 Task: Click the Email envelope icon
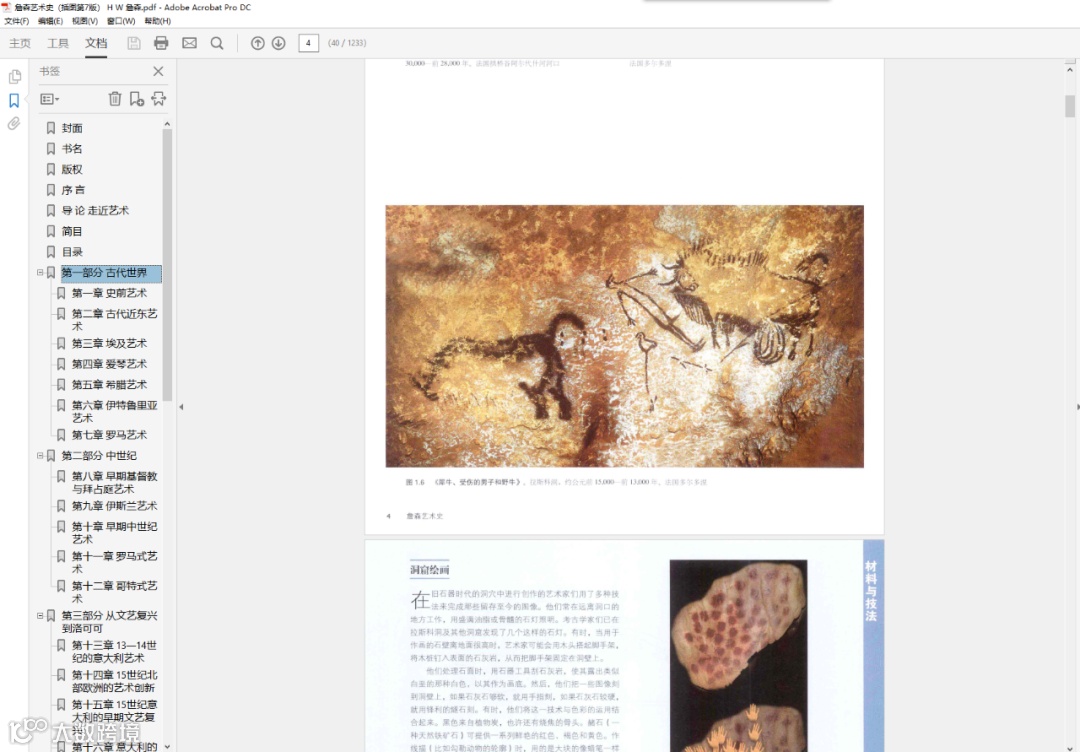coord(189,43)
